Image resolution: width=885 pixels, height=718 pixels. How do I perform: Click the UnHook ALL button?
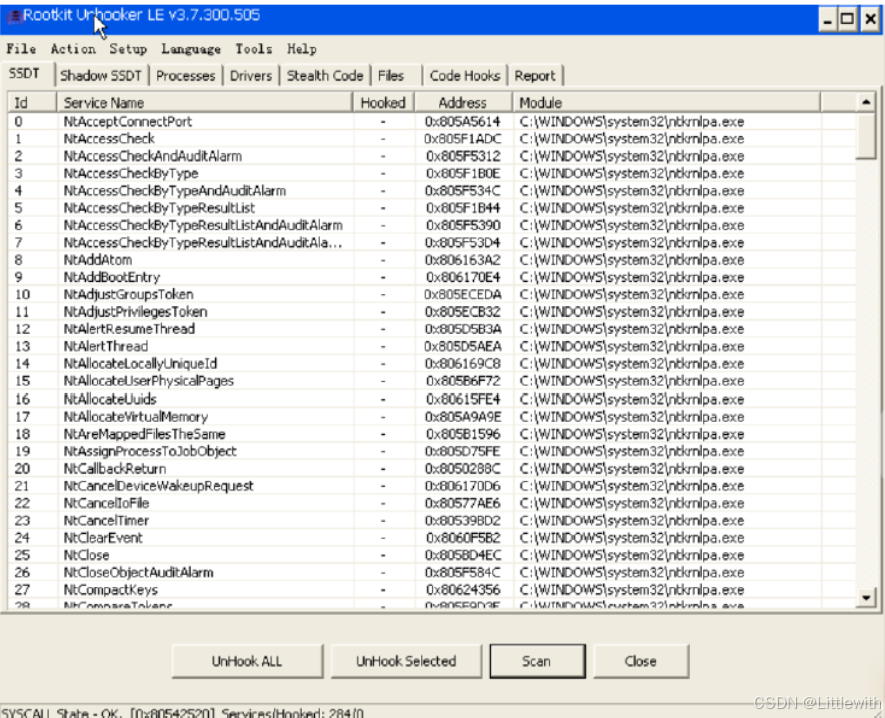(x=247, y=661)
